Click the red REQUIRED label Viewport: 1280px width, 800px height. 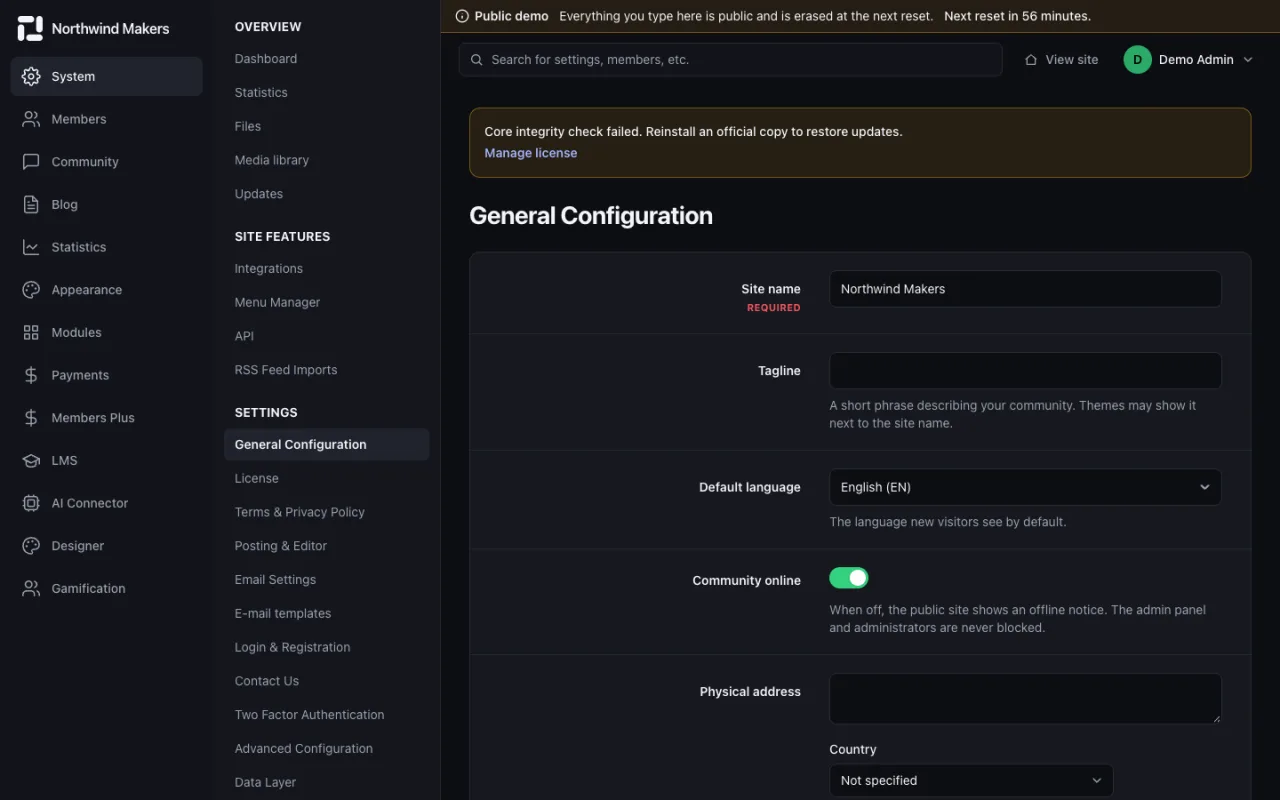pyautogui.click(x=774, y=308)
